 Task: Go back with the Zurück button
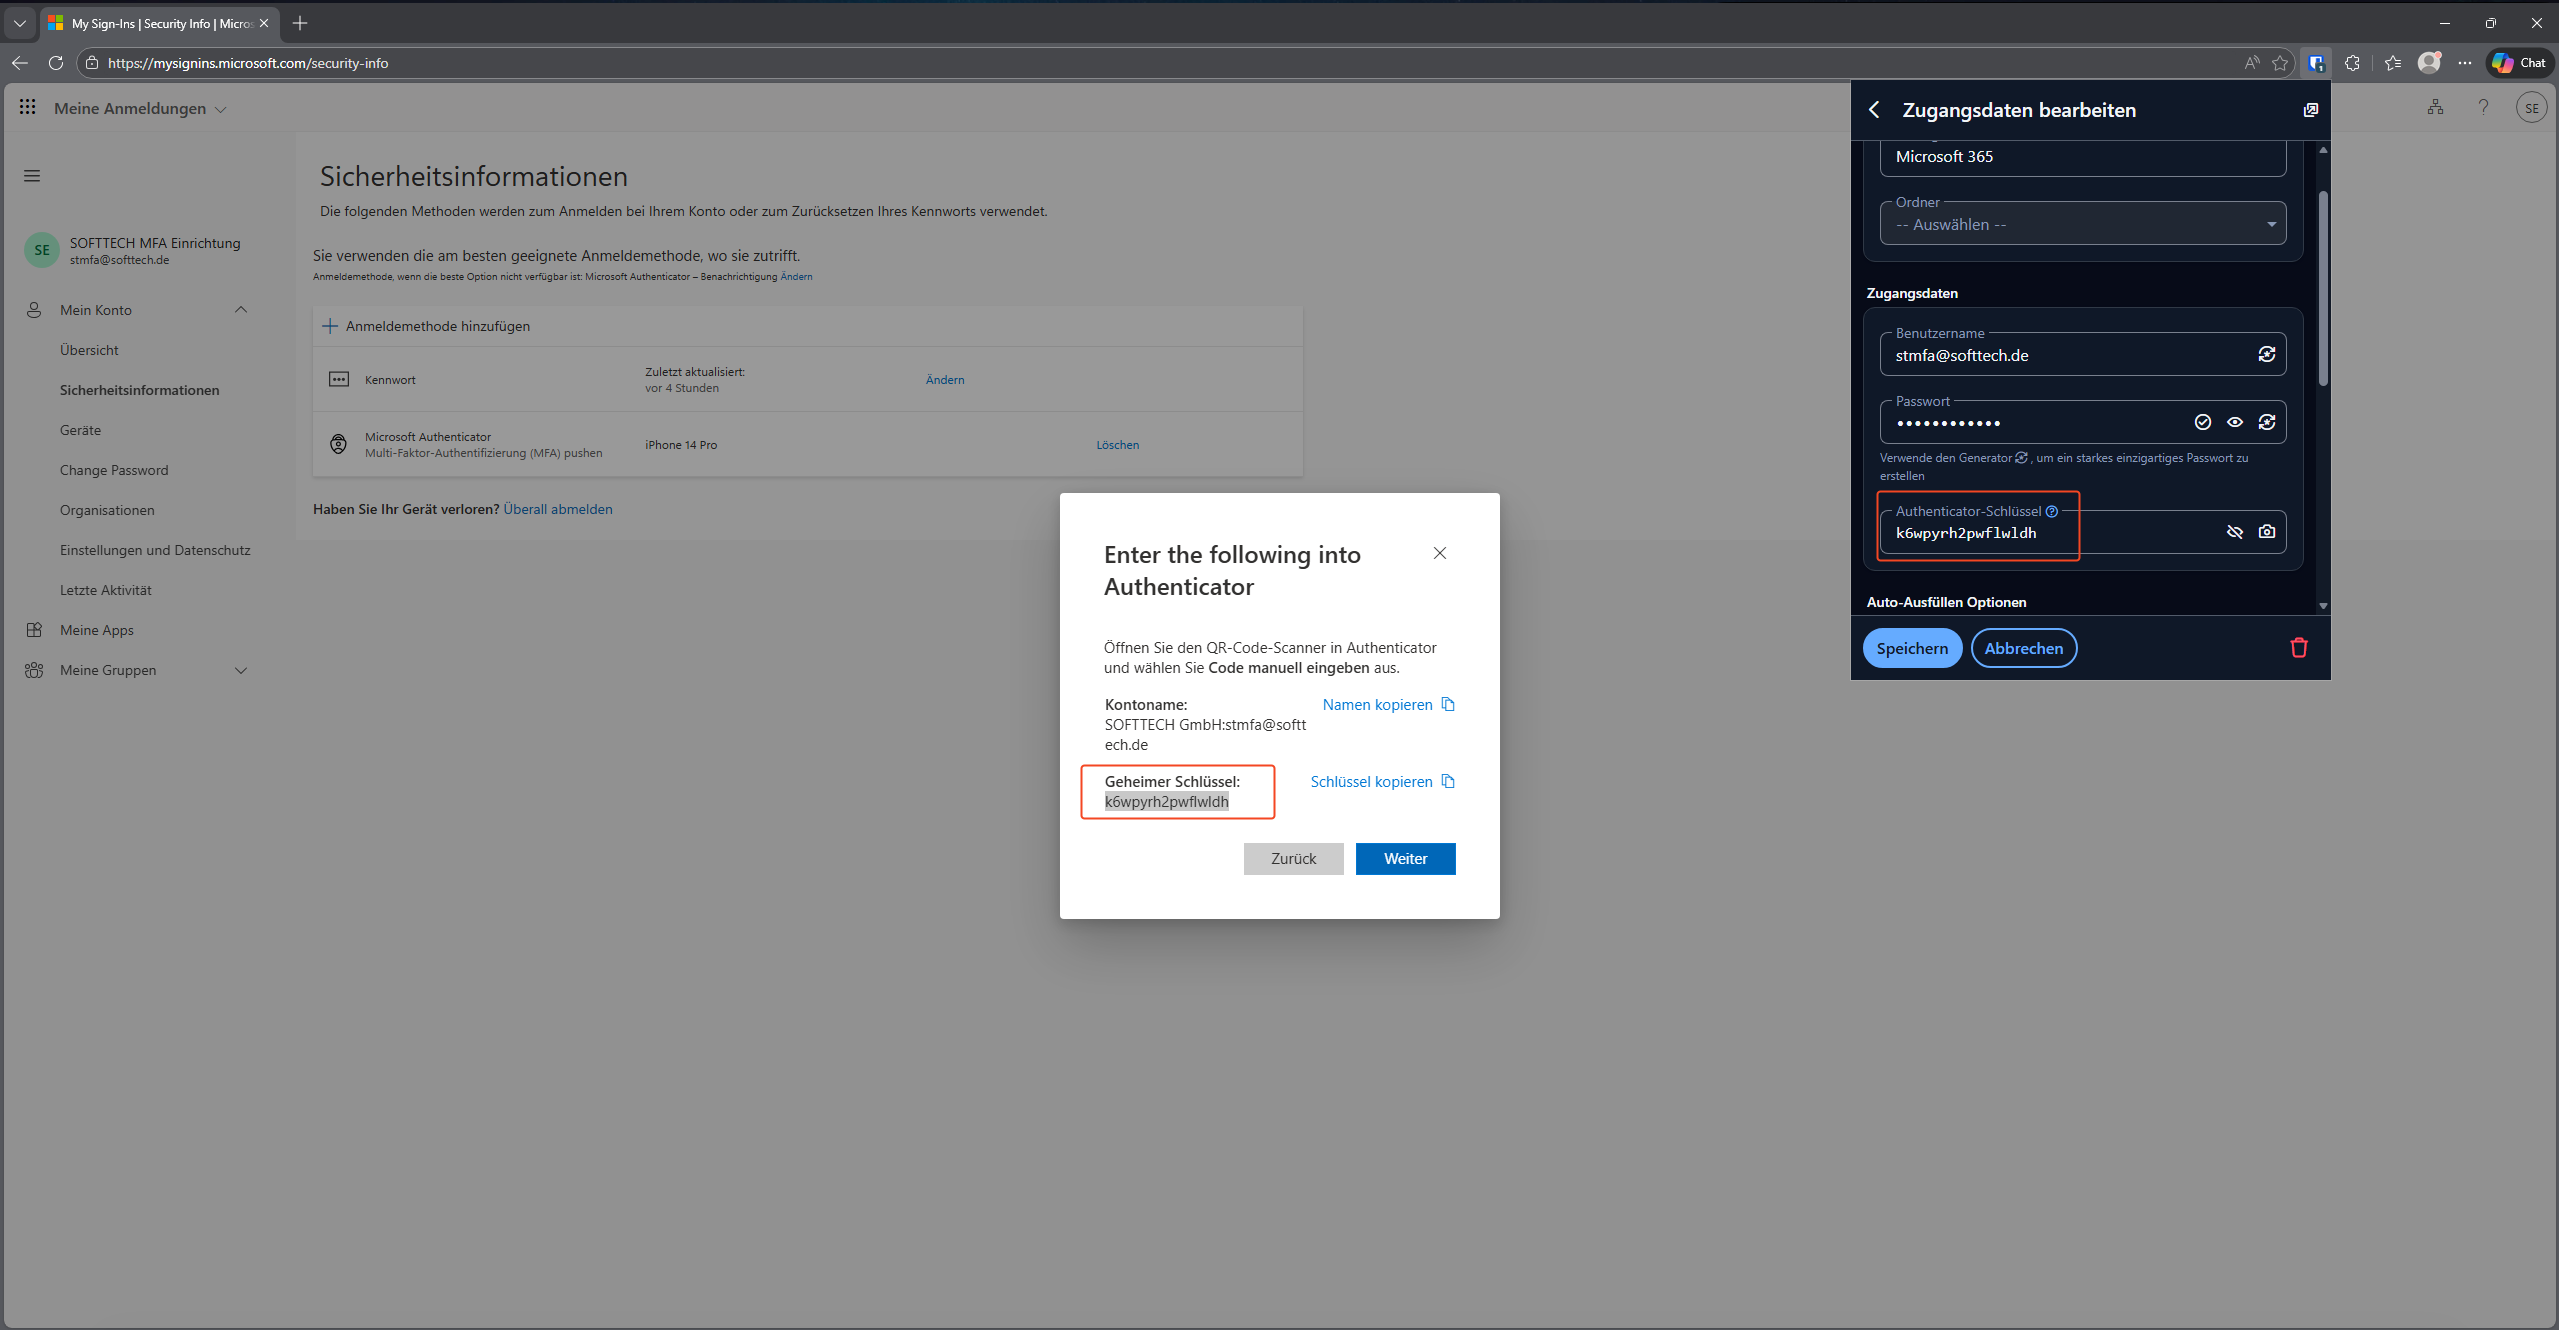pyautogui.click(x=1294, y=859)
